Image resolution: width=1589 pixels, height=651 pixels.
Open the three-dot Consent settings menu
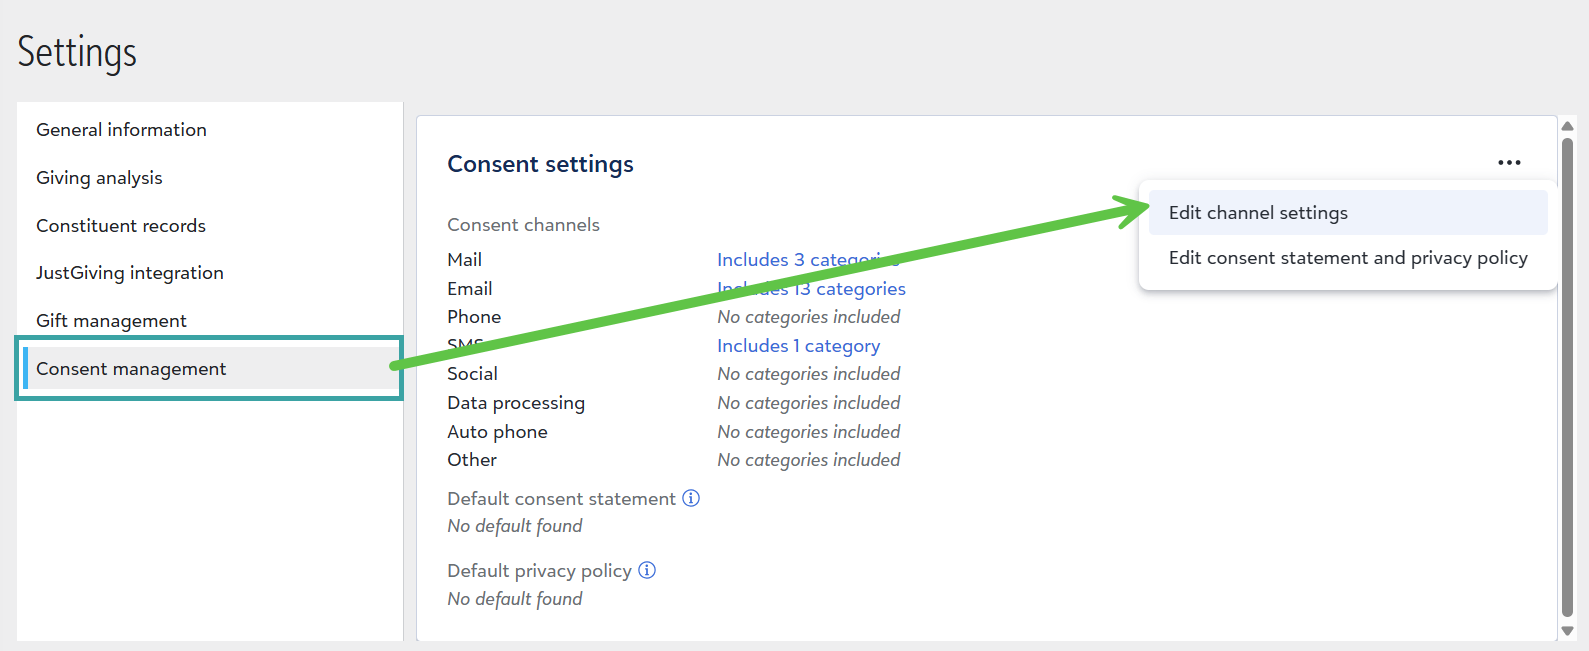point(1509,162)
